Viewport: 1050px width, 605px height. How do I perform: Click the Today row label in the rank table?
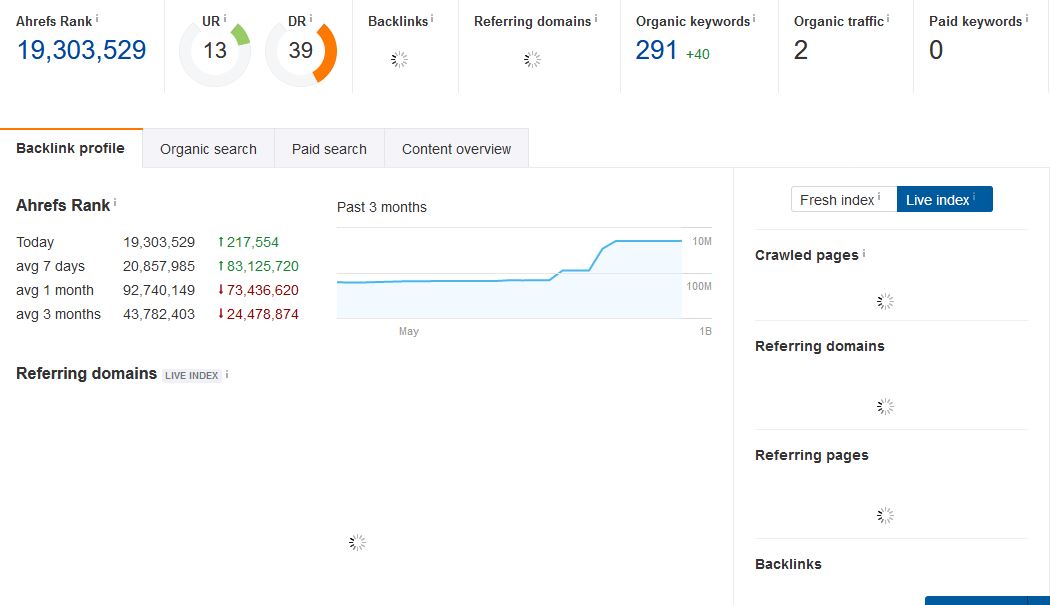click(x=35, y=242)
